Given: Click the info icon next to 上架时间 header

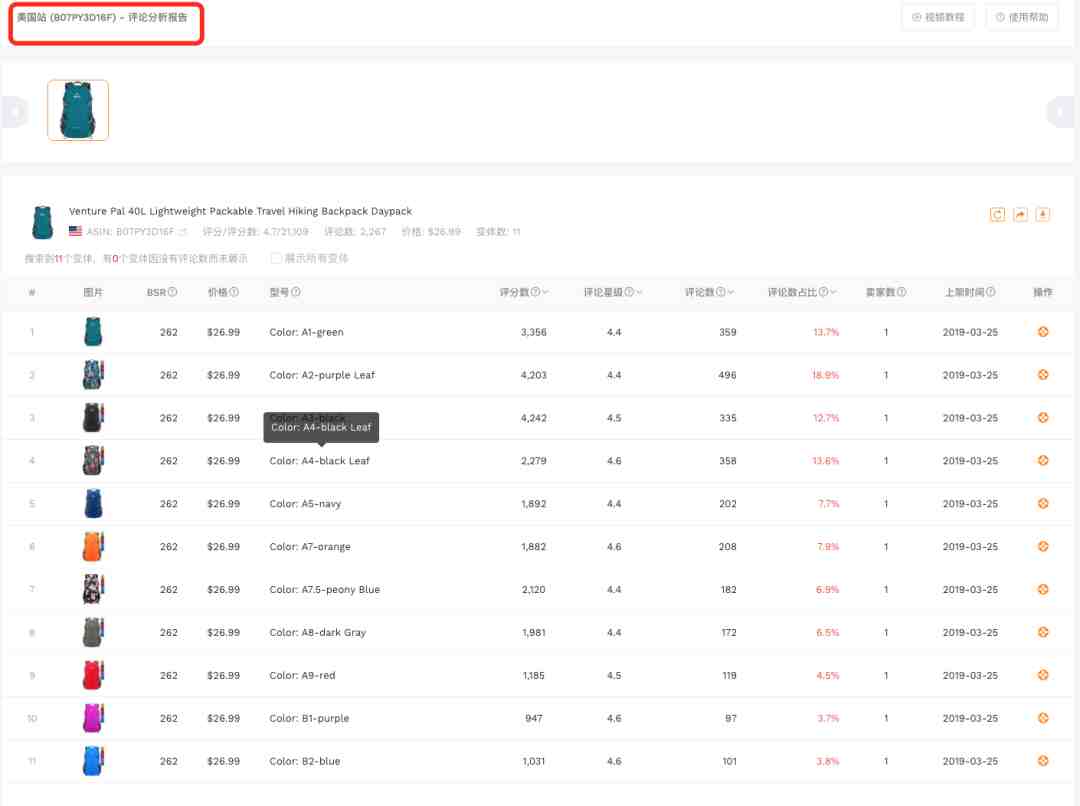Looking at the screenshot, I should 990,292.
